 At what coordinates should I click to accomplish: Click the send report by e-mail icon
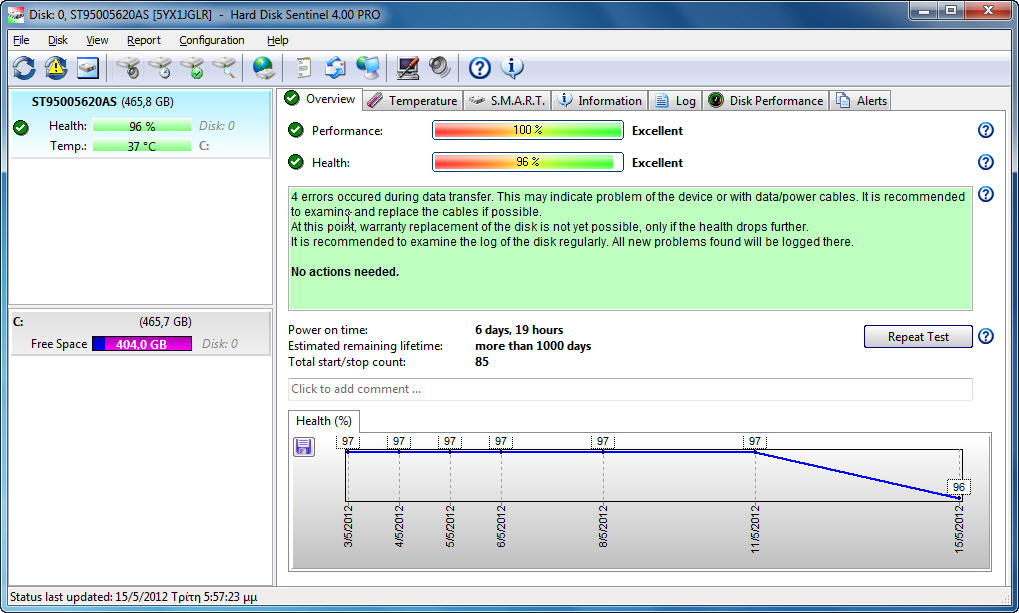coord(335,68)
